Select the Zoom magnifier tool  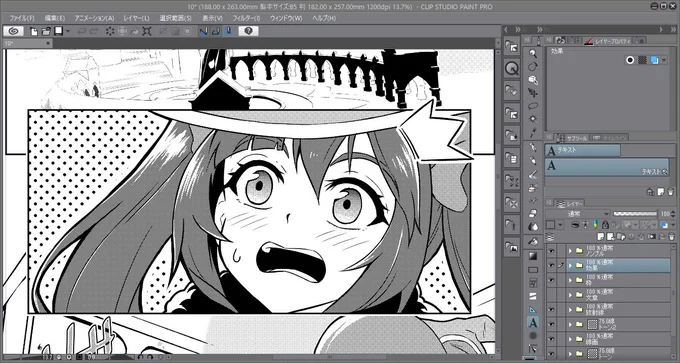533,53
